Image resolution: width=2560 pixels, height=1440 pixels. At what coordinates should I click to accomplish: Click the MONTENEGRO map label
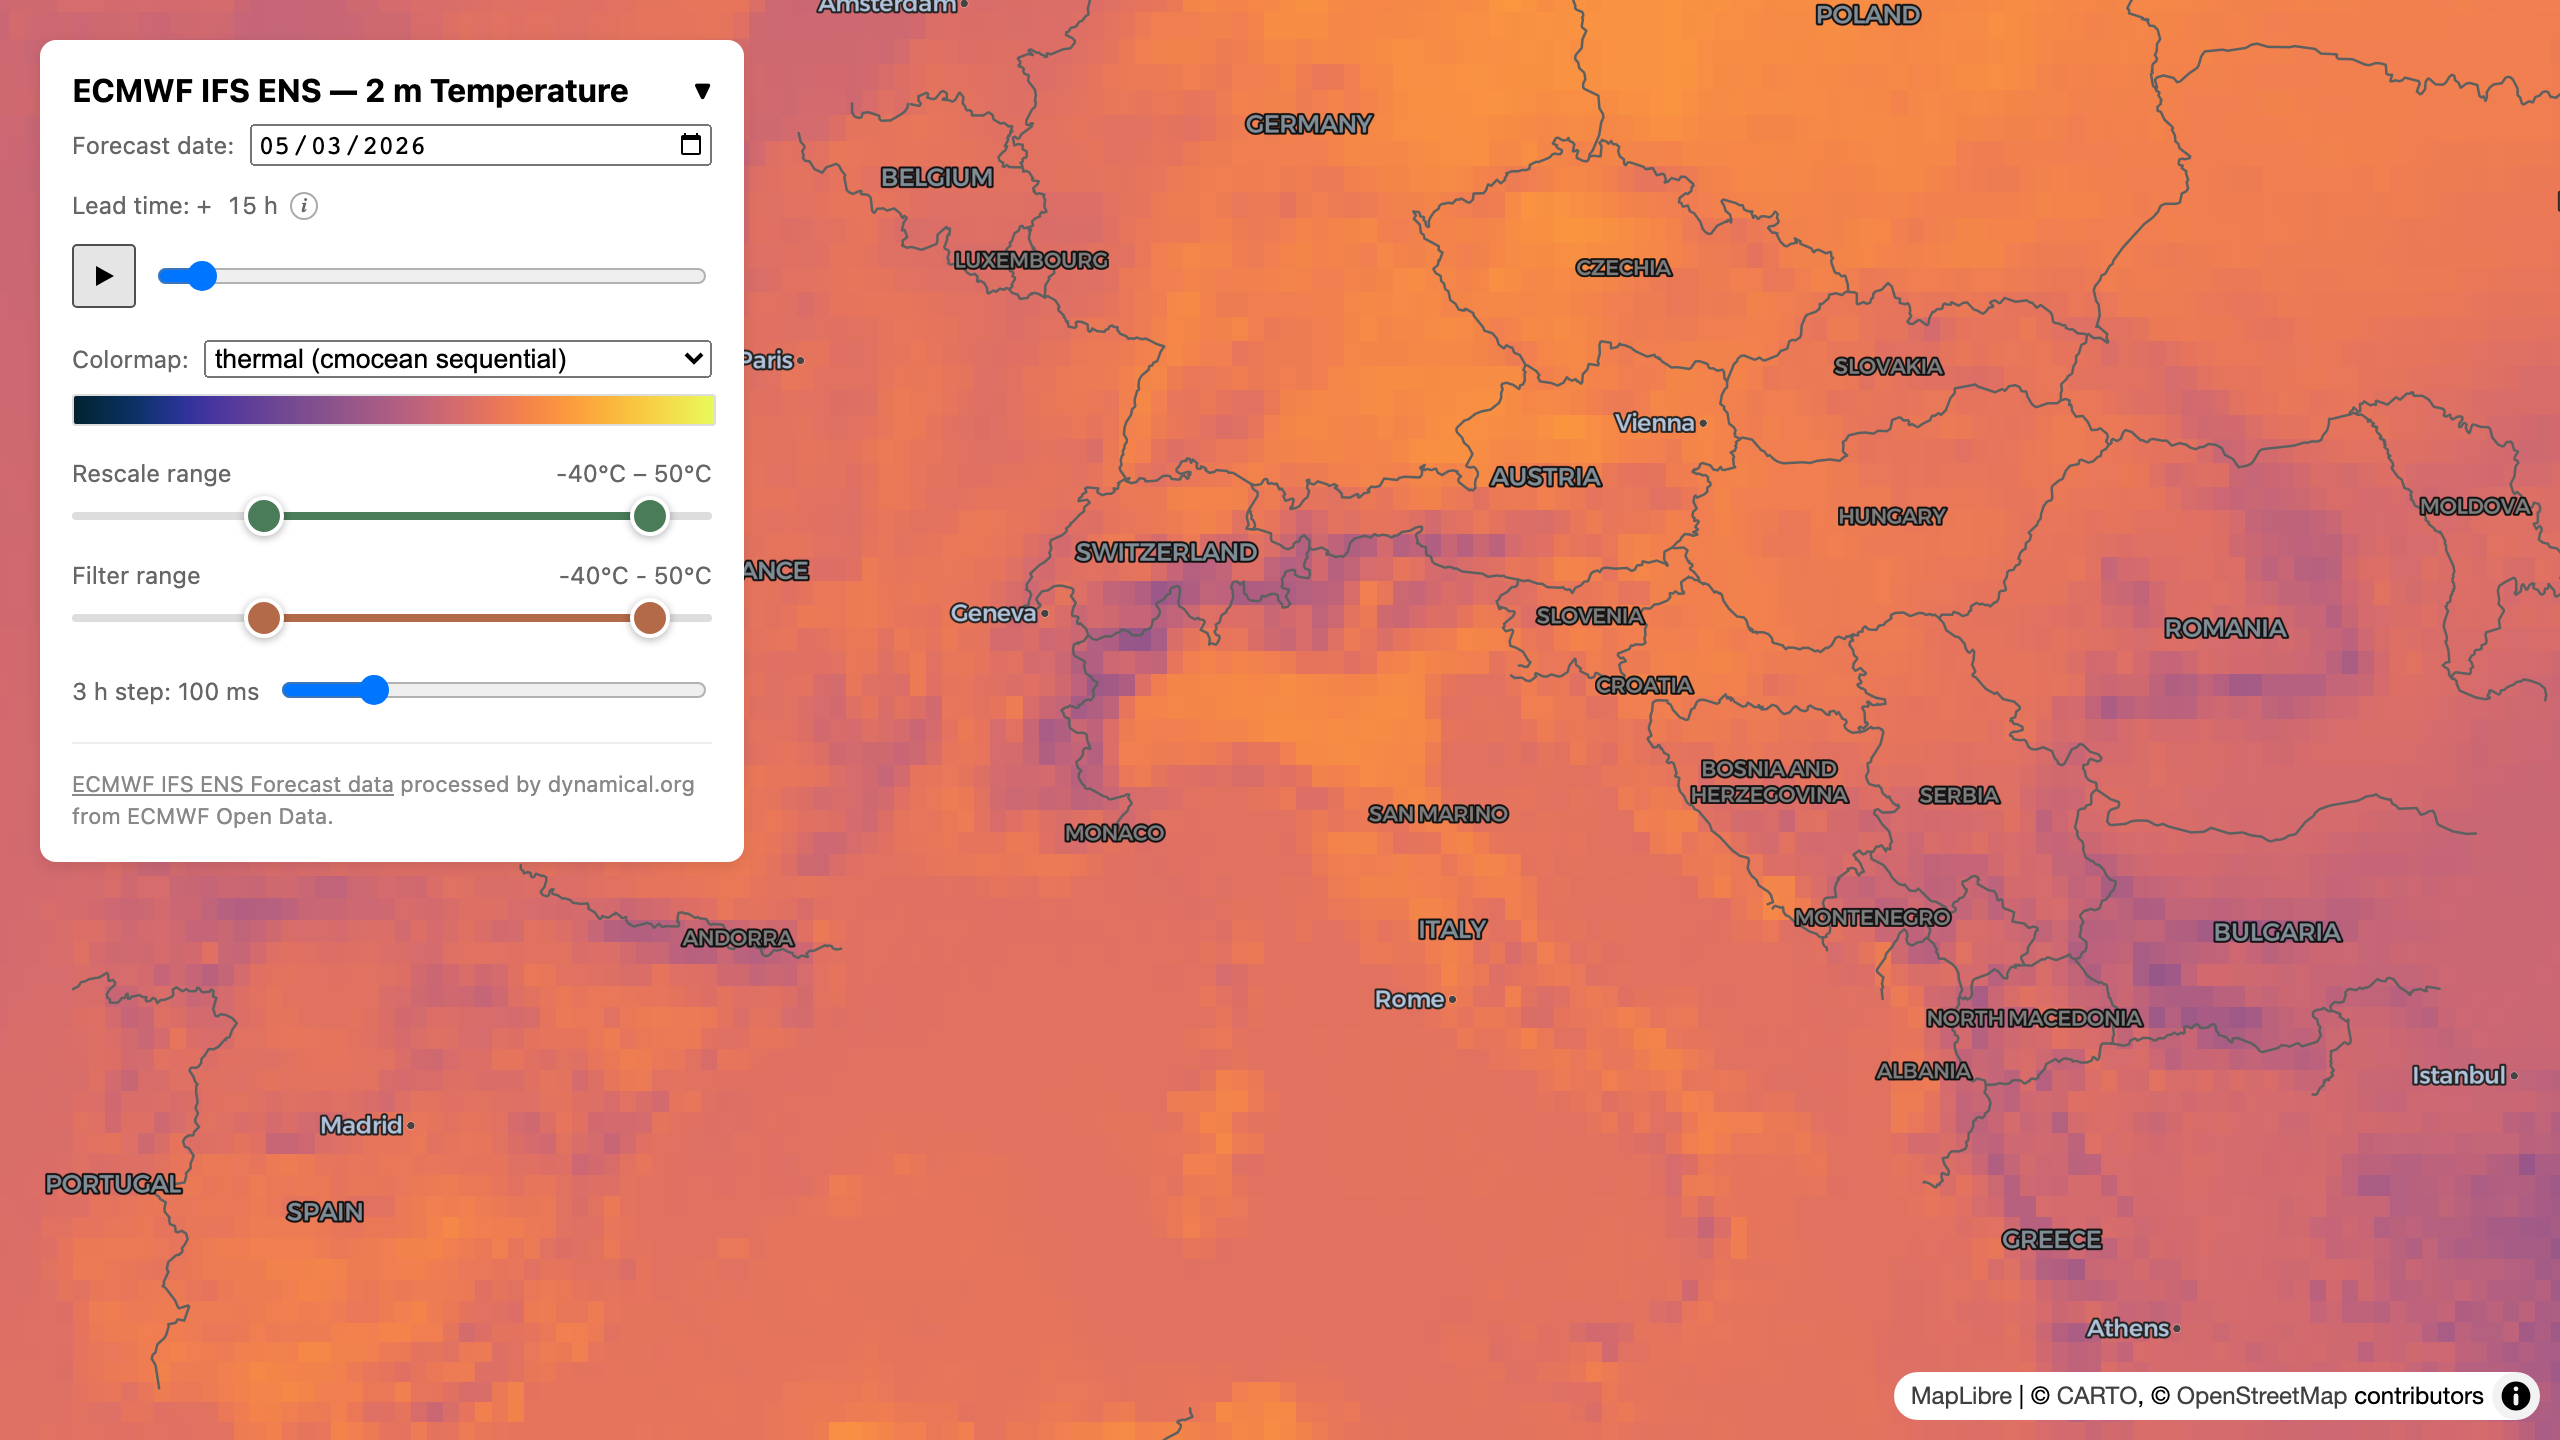point(1872,917)
